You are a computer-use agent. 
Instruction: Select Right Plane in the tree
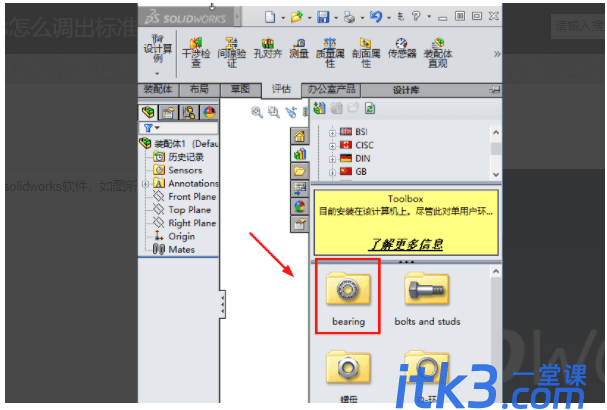tap(185, 223)
